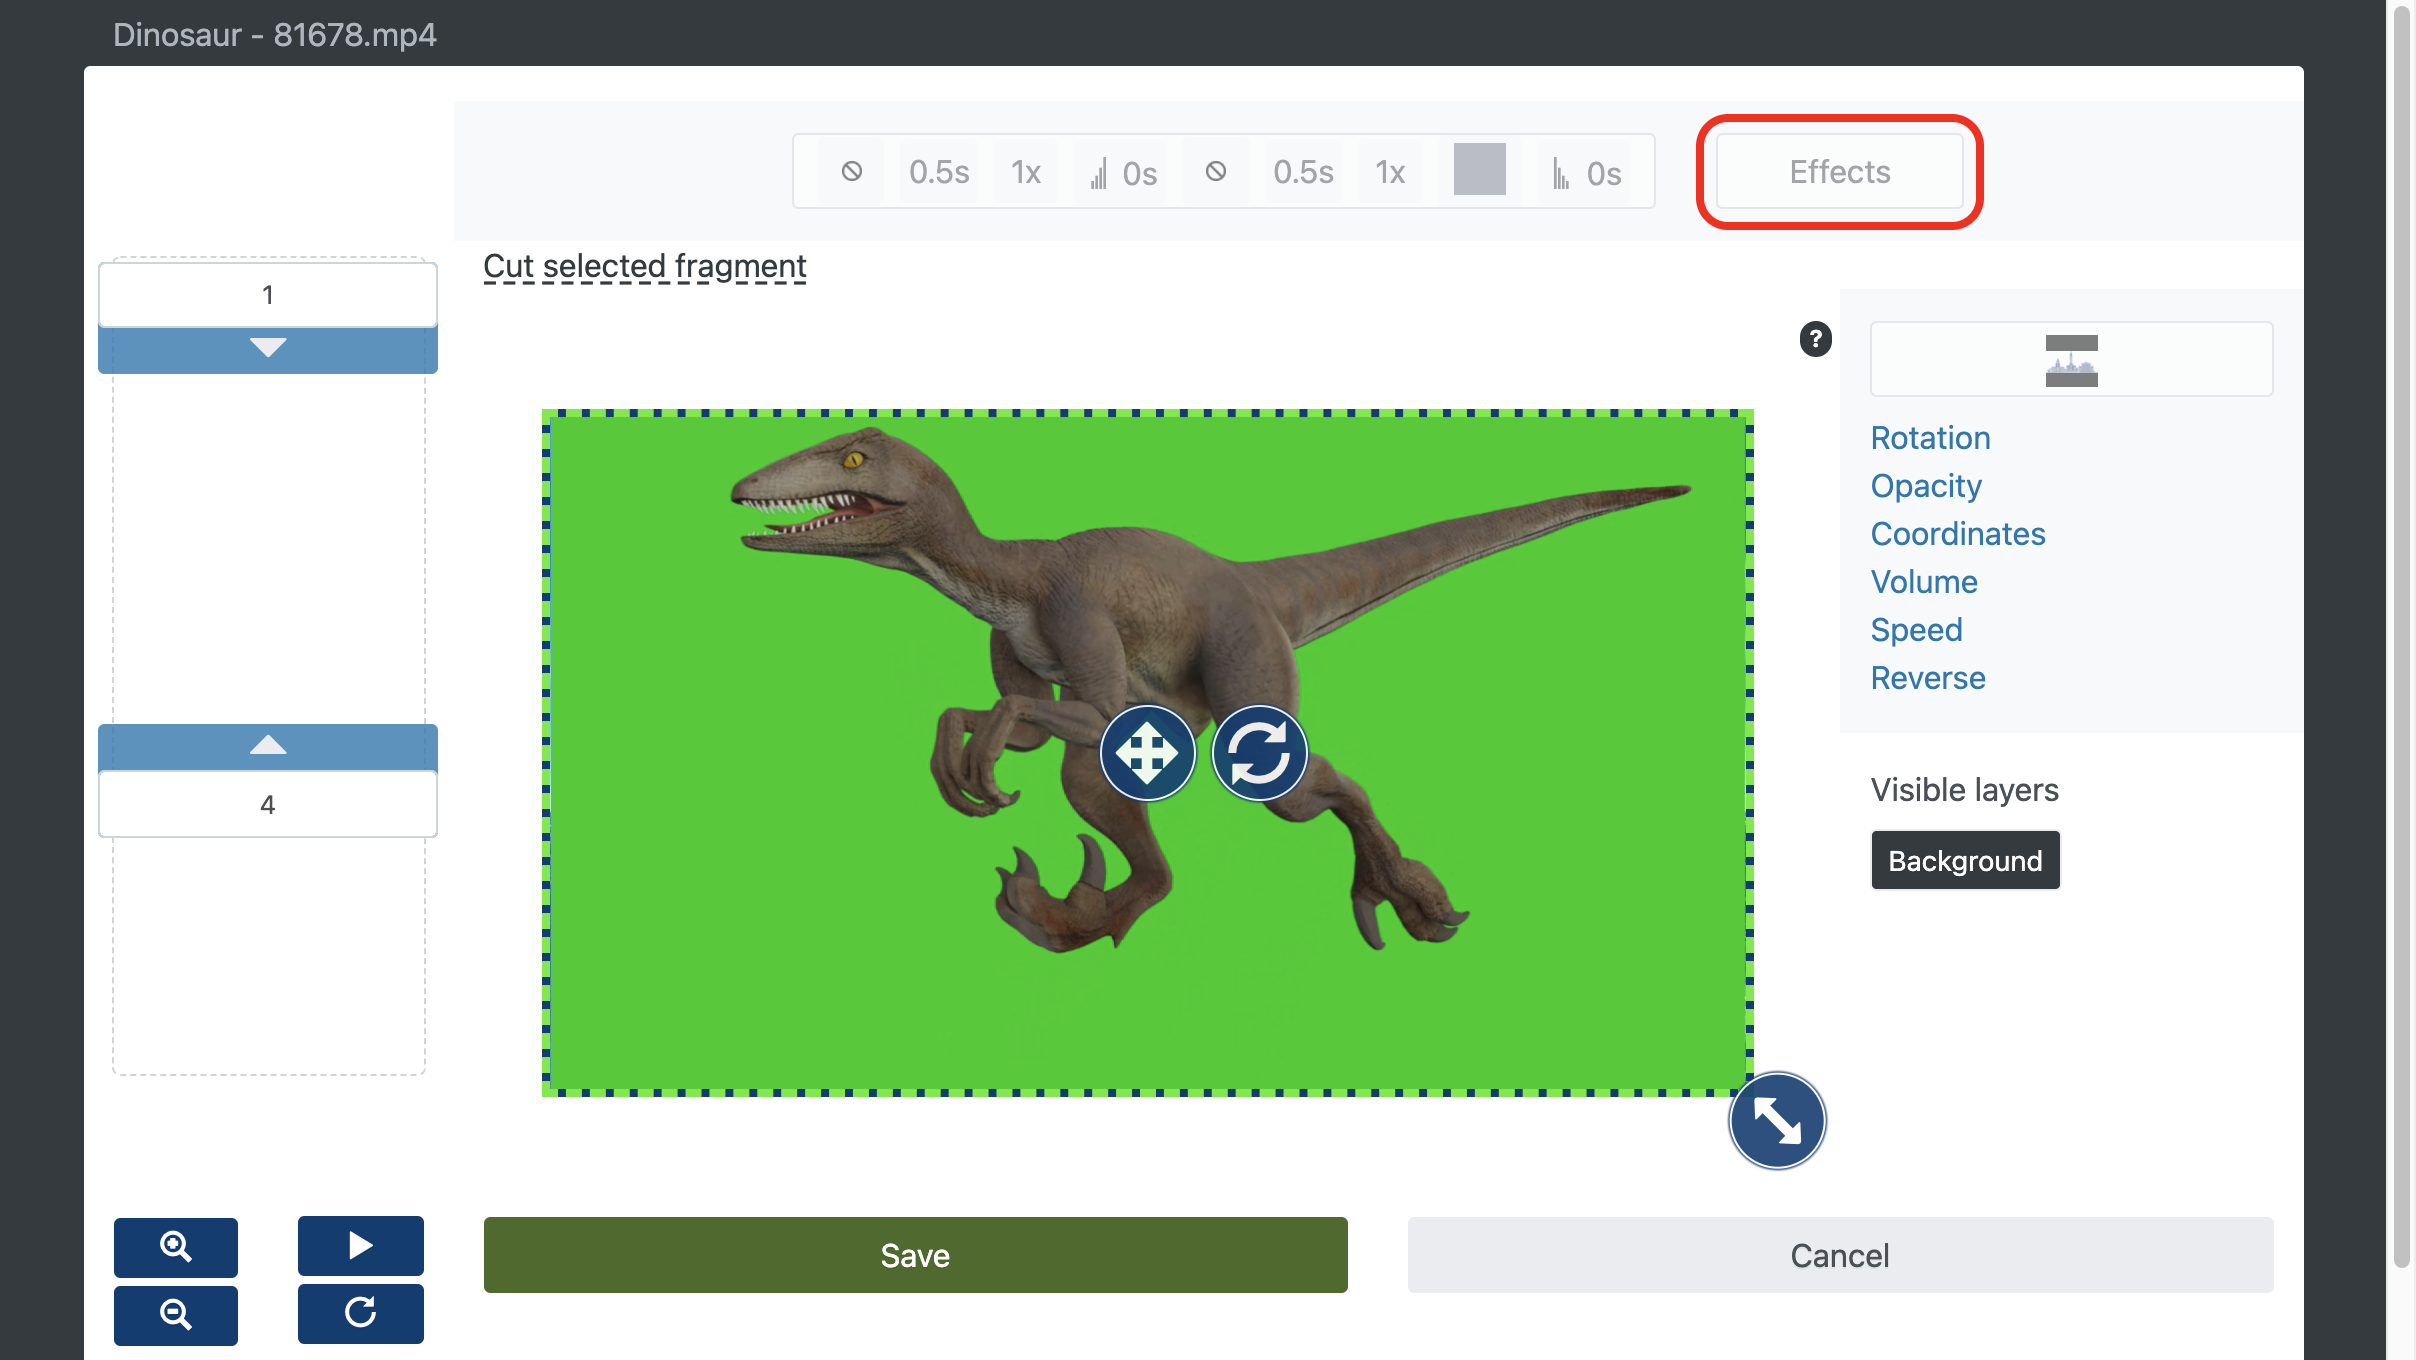Save the video edits
Viewport: 2416px width, 1360px height.
point(916,1255)
